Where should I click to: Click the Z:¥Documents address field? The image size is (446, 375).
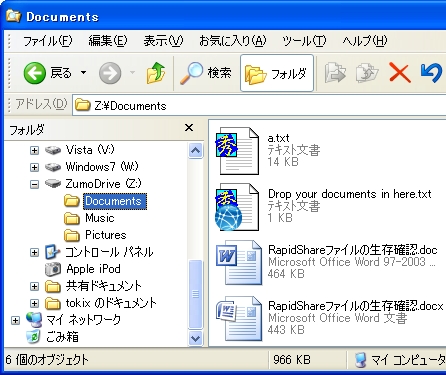[259, 106]
